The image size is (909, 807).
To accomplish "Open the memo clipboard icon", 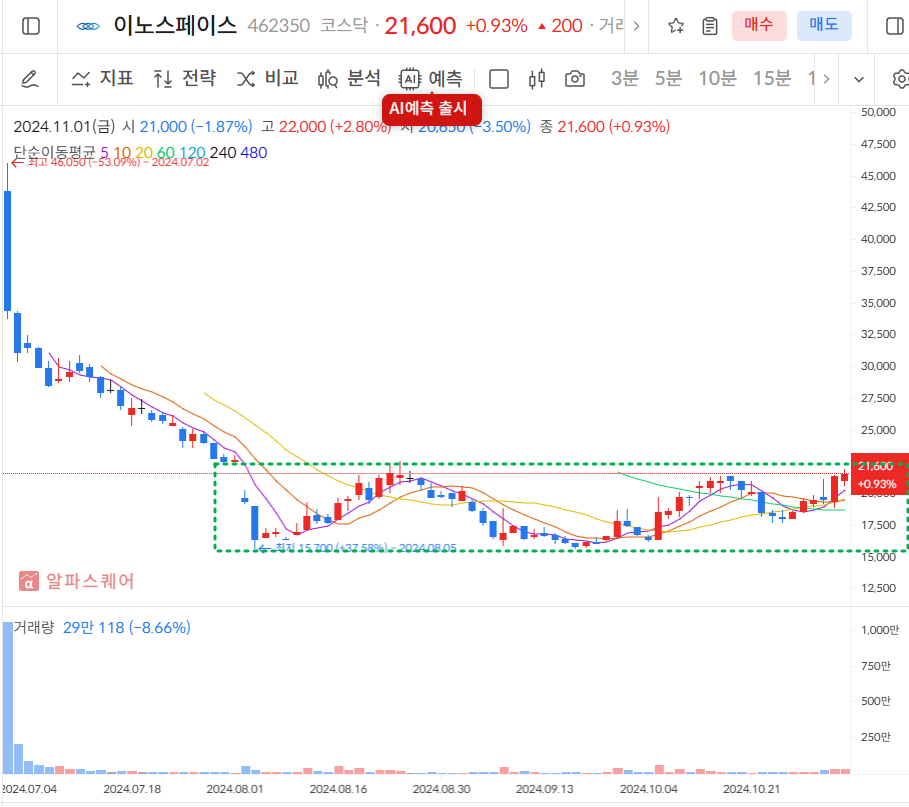I will 710,26.
